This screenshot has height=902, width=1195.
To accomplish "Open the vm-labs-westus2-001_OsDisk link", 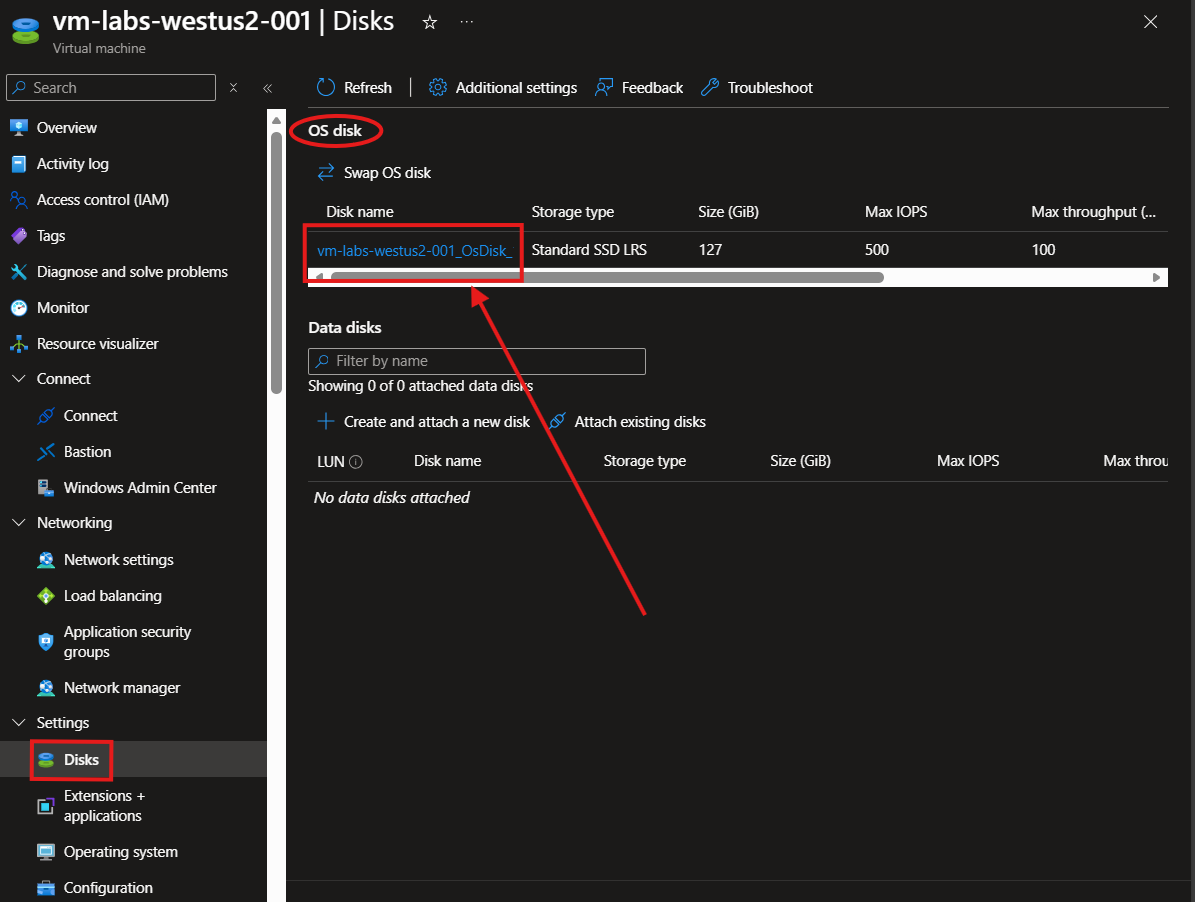I will [x=414, y=250].
